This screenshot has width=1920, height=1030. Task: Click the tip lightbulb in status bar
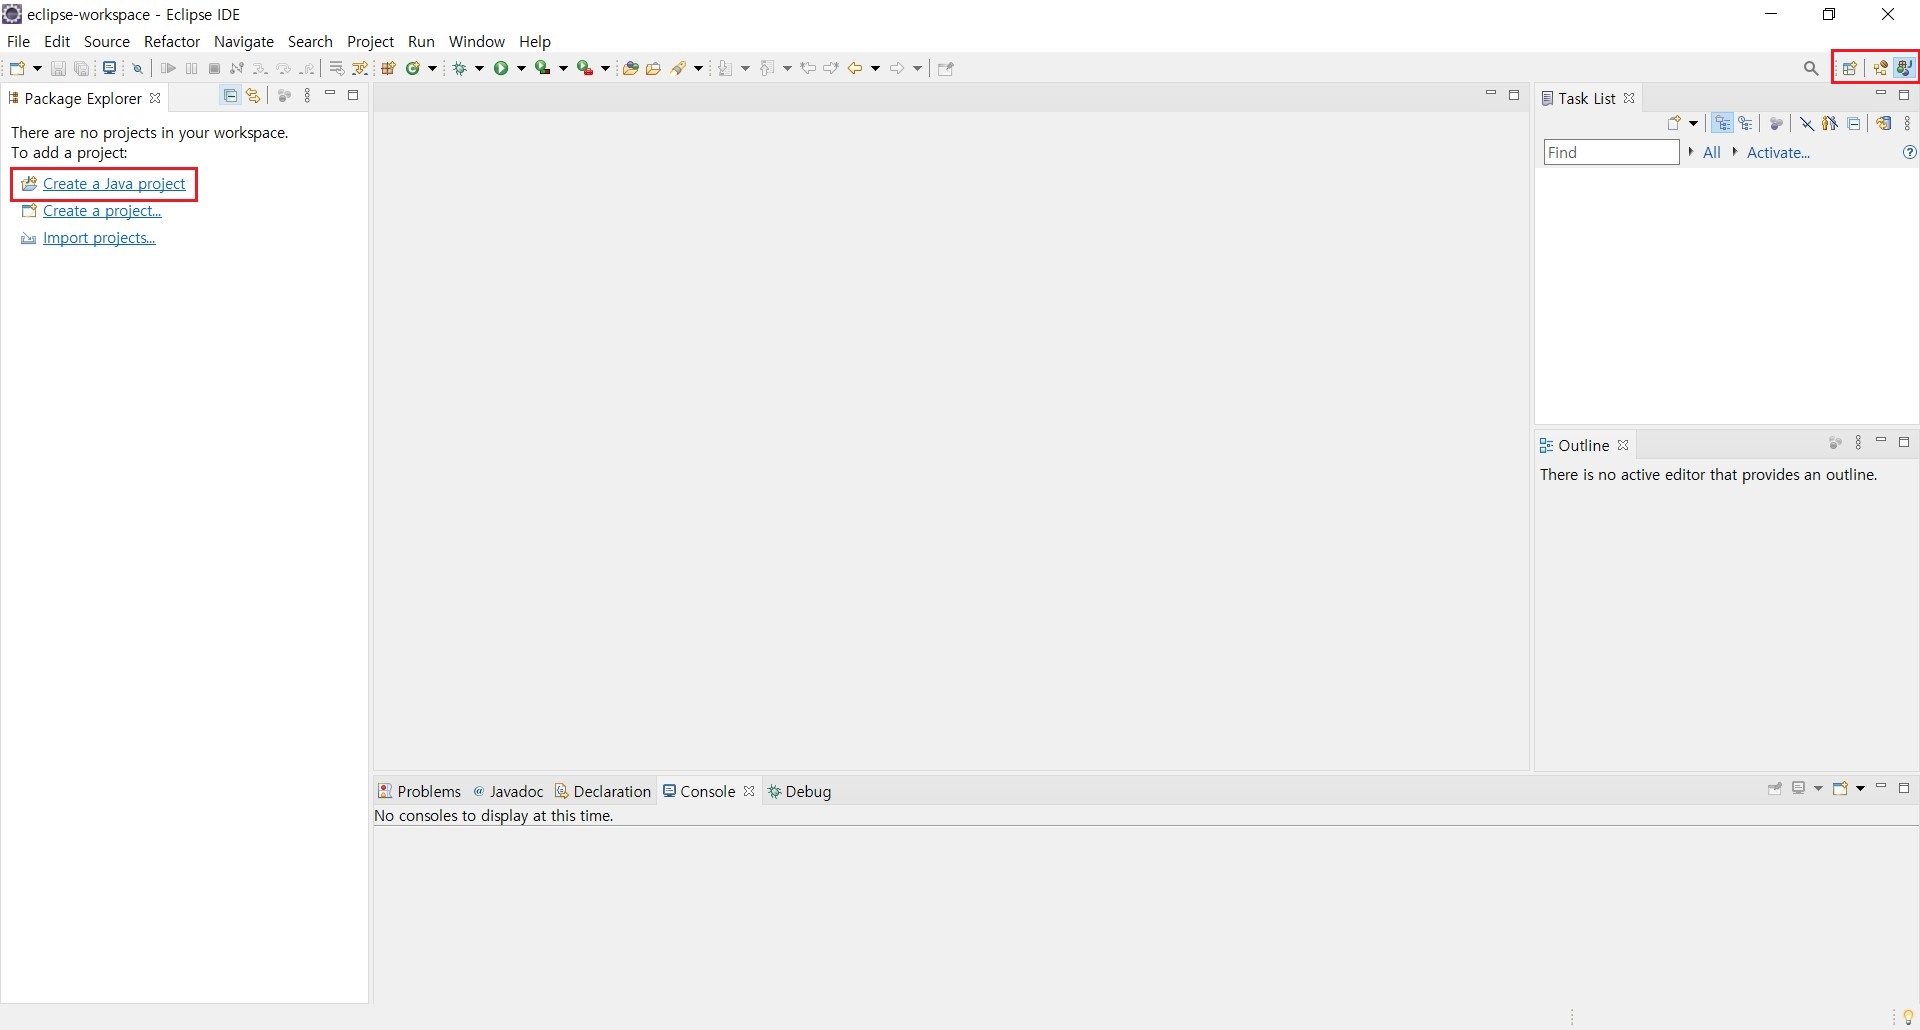(x=1908, y=1017)
